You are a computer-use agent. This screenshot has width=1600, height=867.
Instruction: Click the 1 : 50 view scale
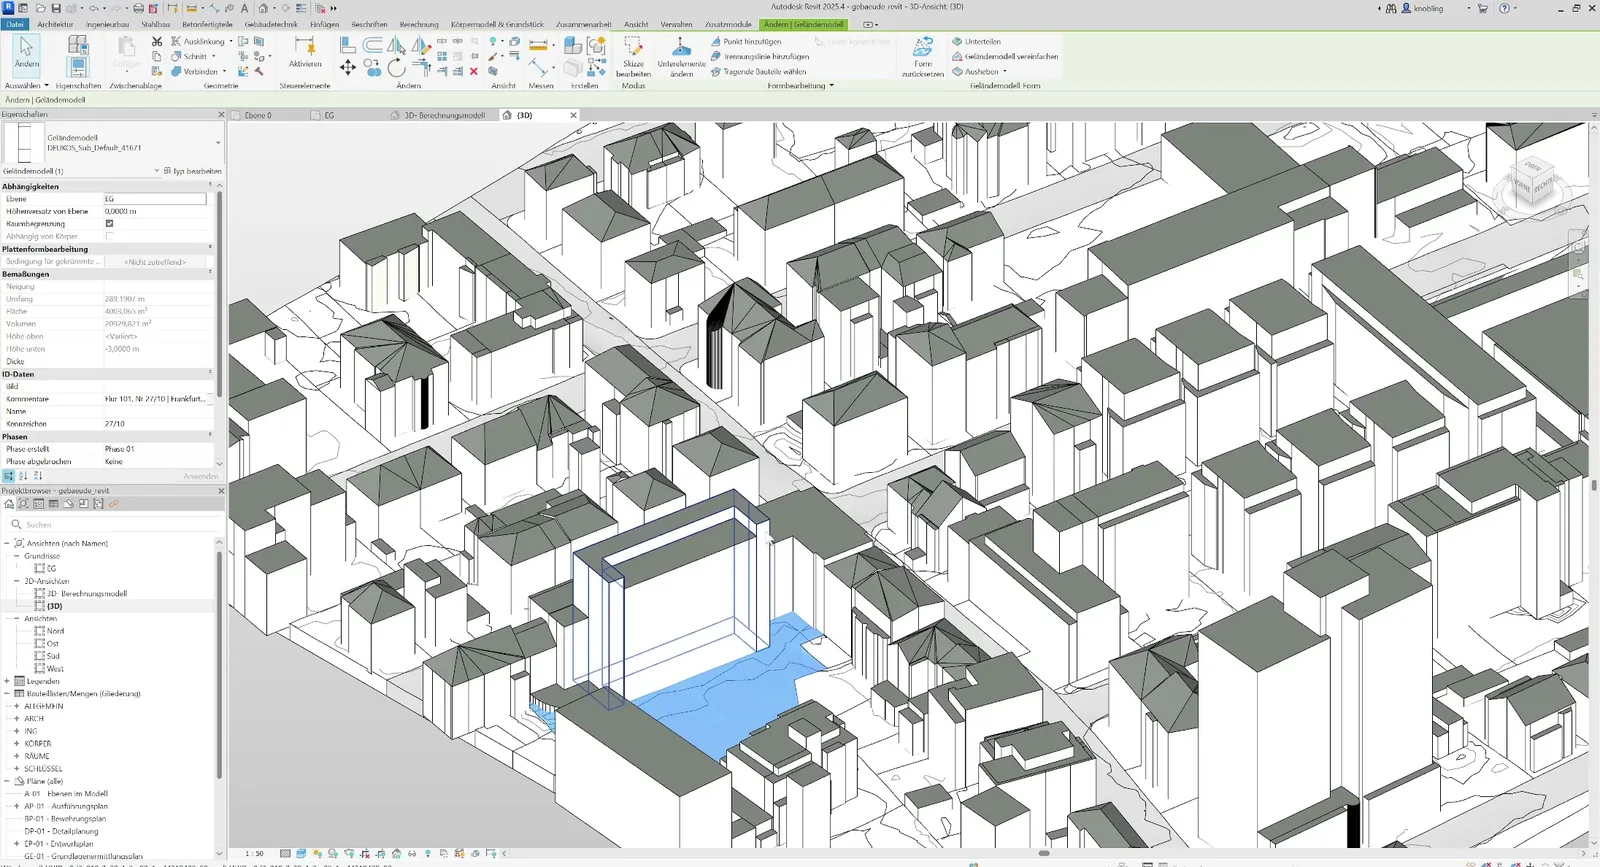click(x=254, y=854)
